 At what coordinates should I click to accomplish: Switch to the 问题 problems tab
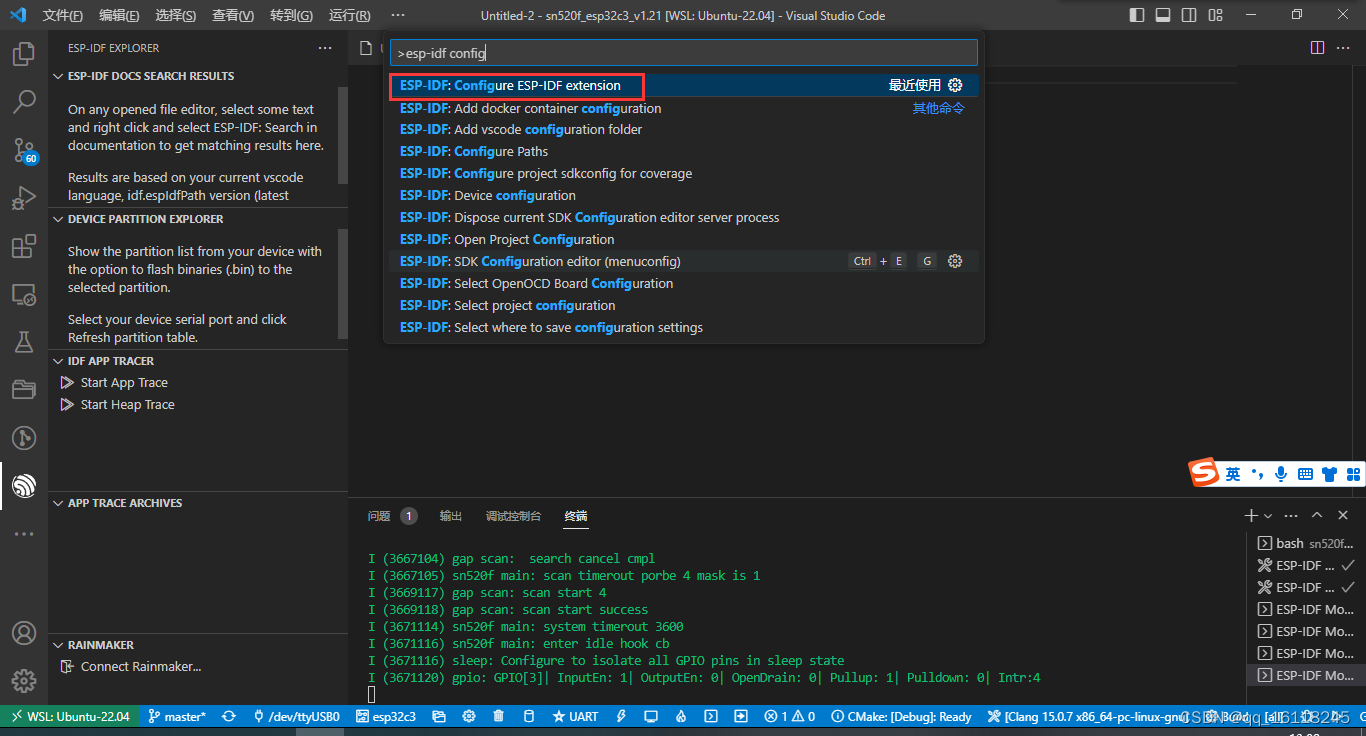coord(379,516)
